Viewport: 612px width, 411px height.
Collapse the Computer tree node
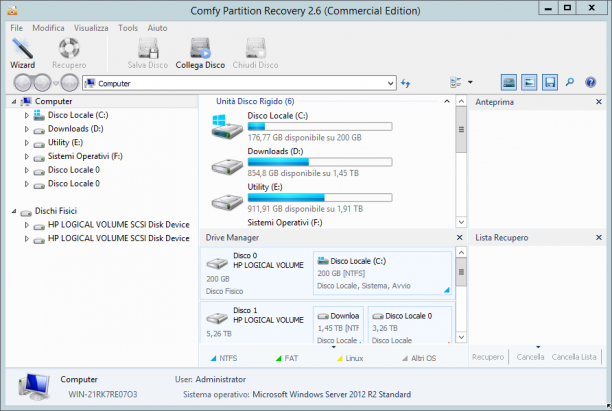(x=14, y=101)
